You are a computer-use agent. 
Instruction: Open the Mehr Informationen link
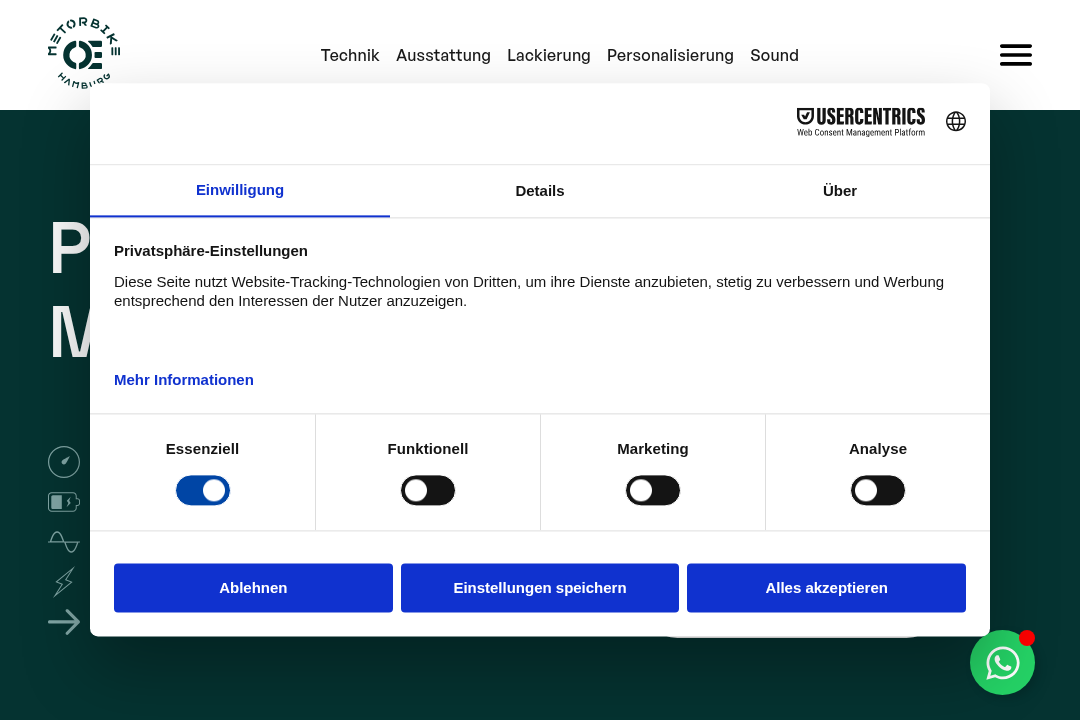tap(184, 380)
